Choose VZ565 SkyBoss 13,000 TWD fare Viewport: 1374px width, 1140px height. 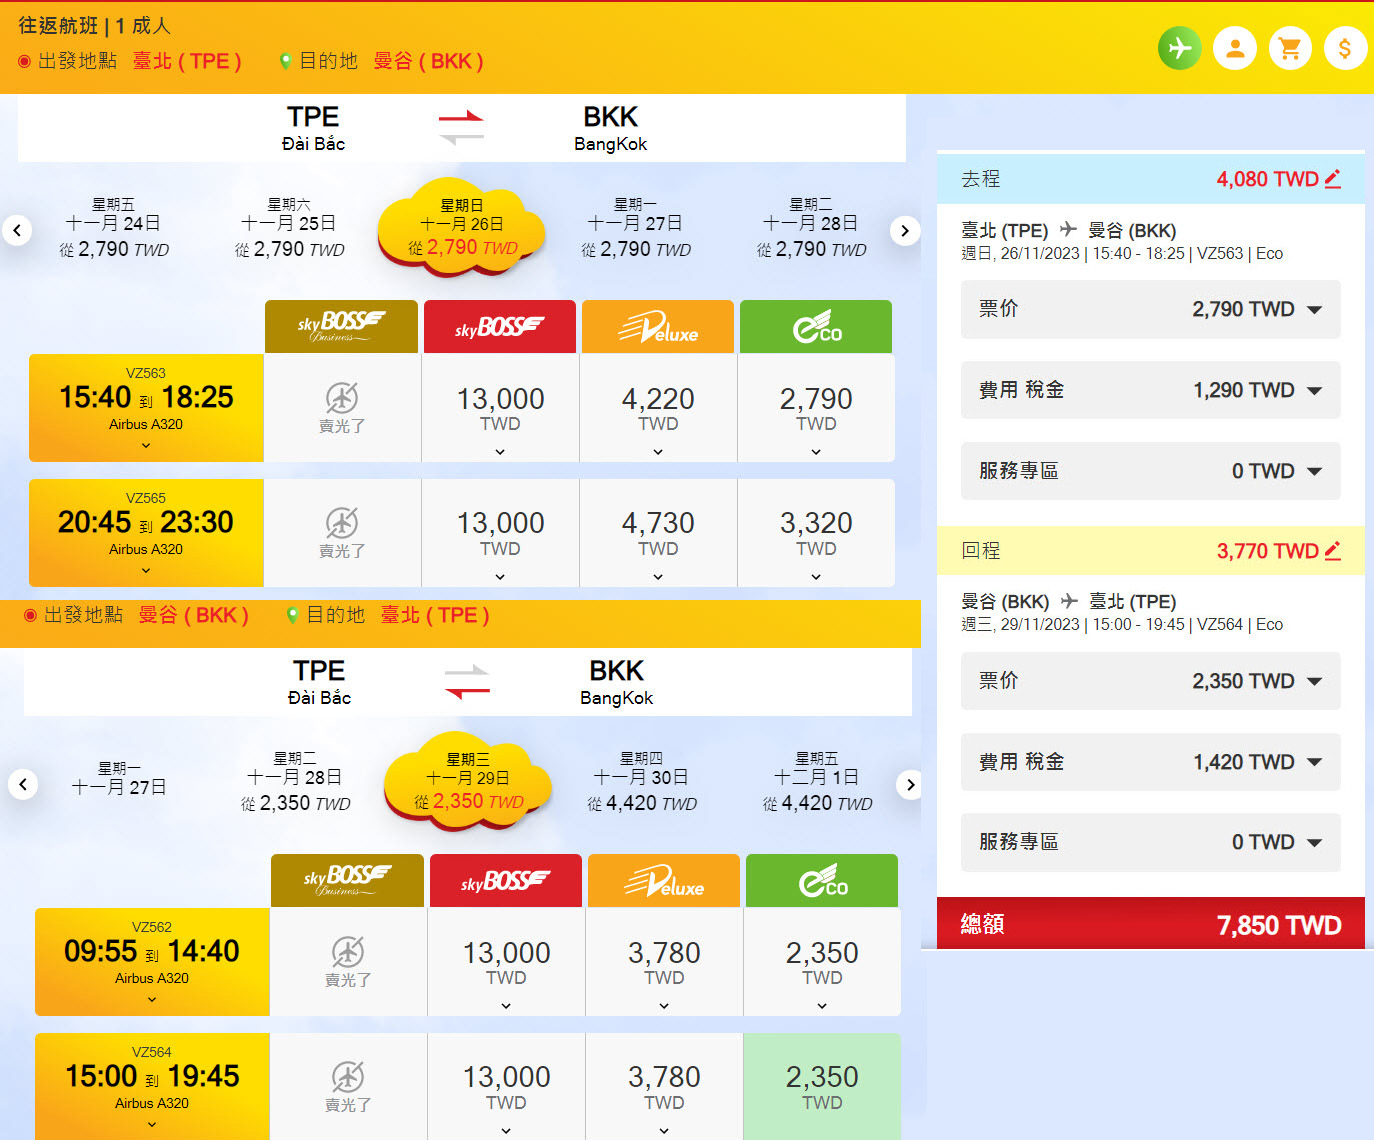(500, 533)
